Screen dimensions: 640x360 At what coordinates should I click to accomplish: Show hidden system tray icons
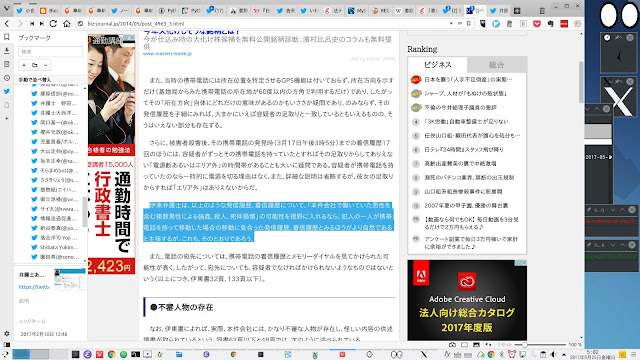[564, 354]
